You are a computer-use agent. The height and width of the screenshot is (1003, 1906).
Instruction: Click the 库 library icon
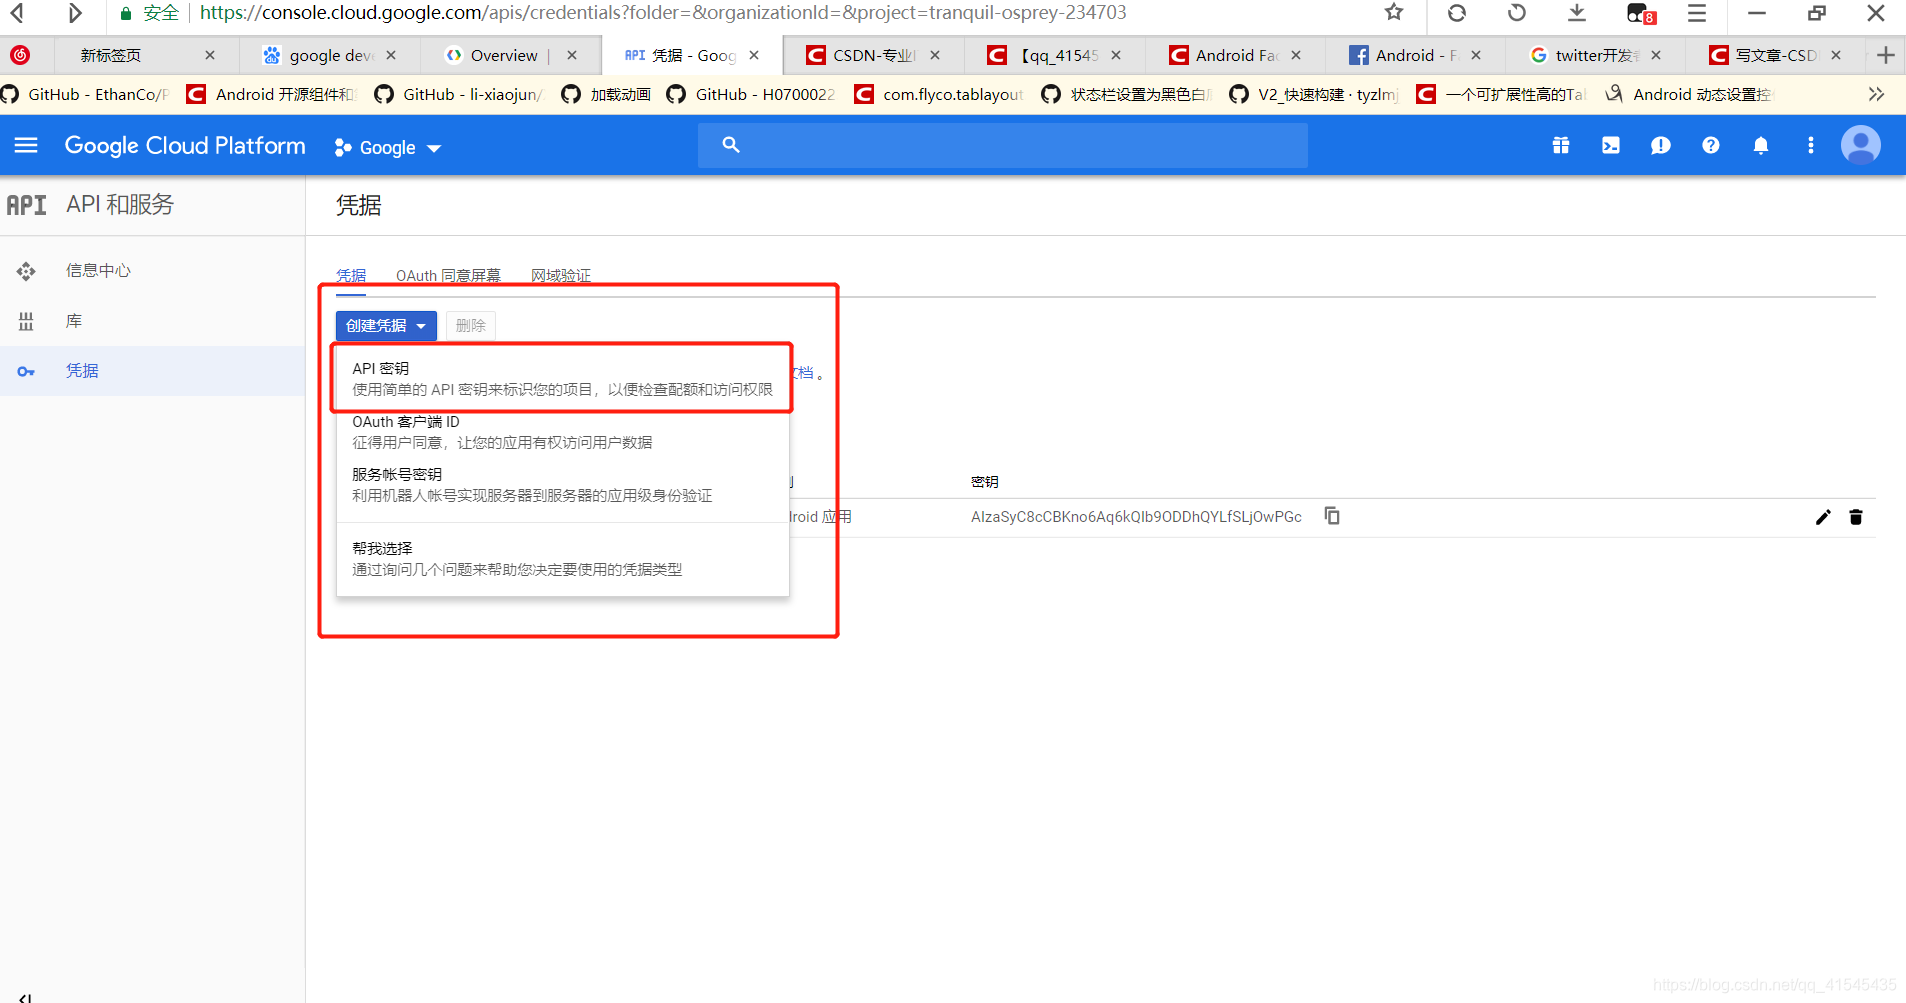coord(26,321)
